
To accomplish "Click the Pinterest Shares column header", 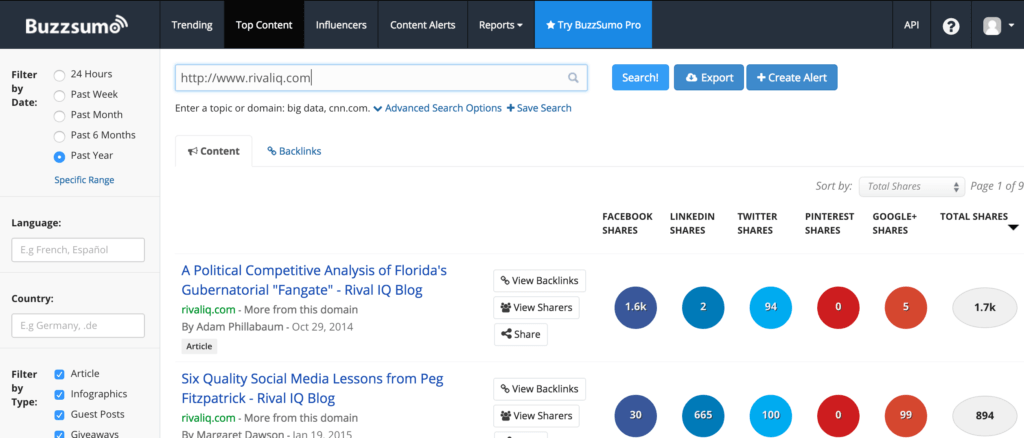I will tap(829, 223).
